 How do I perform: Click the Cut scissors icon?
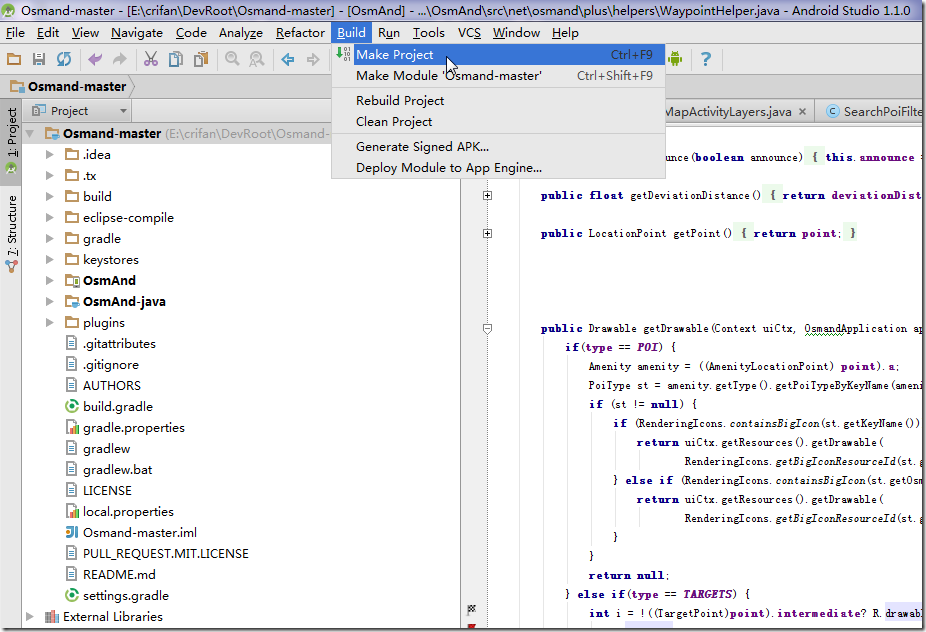[151, 59]
